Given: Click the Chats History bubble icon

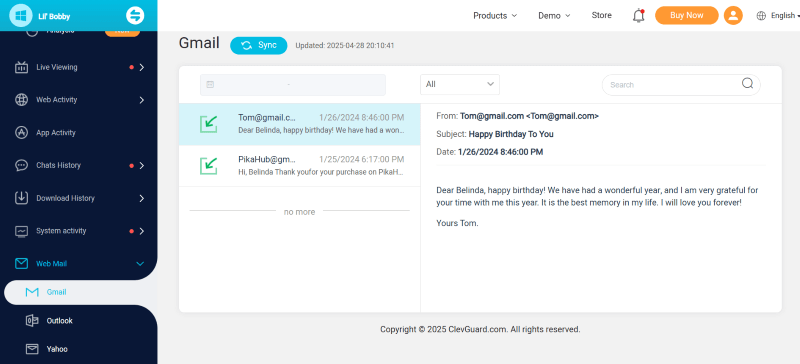Looking at the screenshot, I should point(21,165).
